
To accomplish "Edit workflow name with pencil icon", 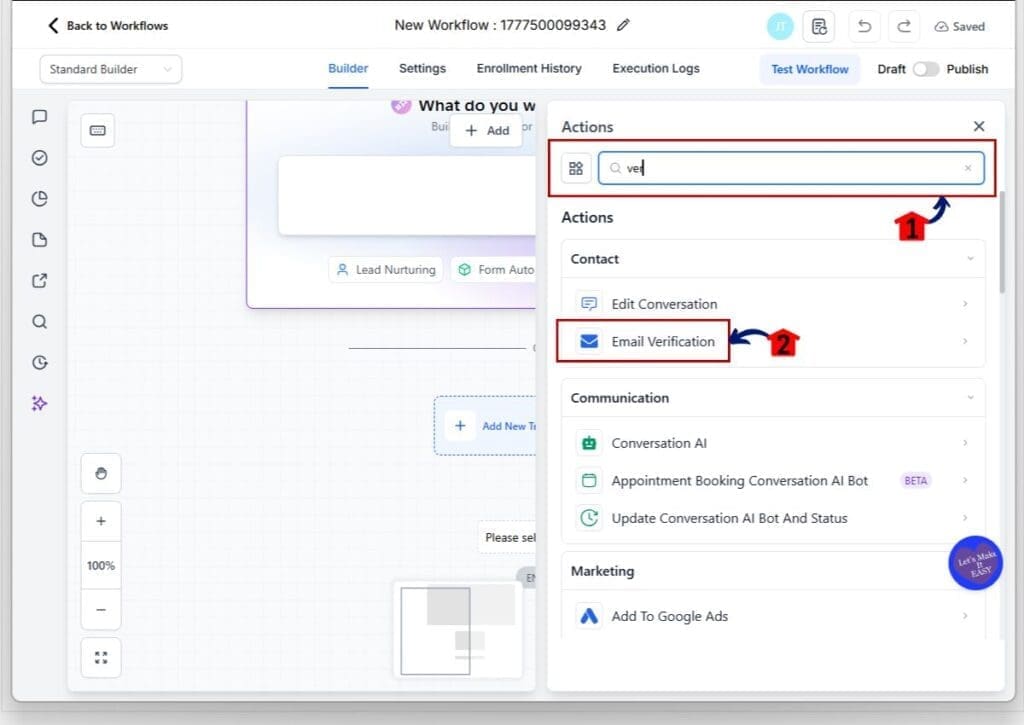I will pos(624,25).
